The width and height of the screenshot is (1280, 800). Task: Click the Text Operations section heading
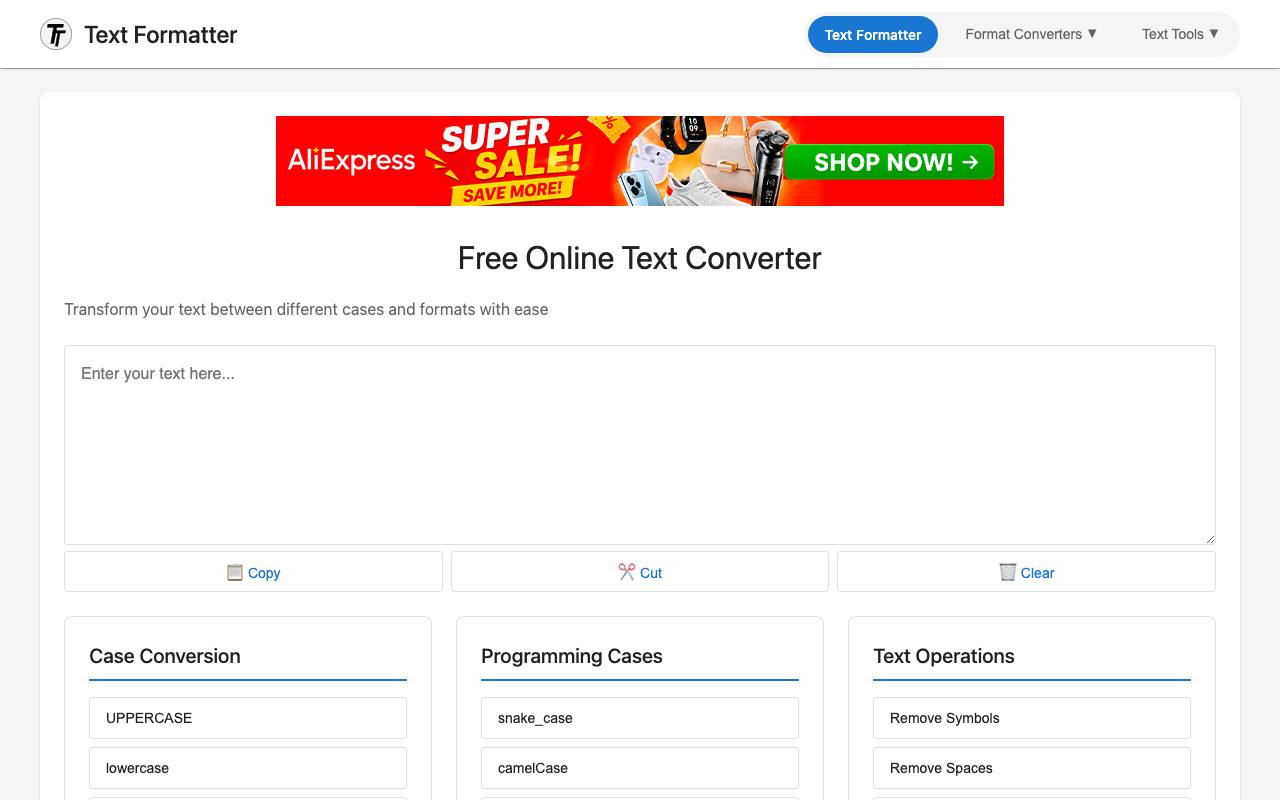click(944, 656)
